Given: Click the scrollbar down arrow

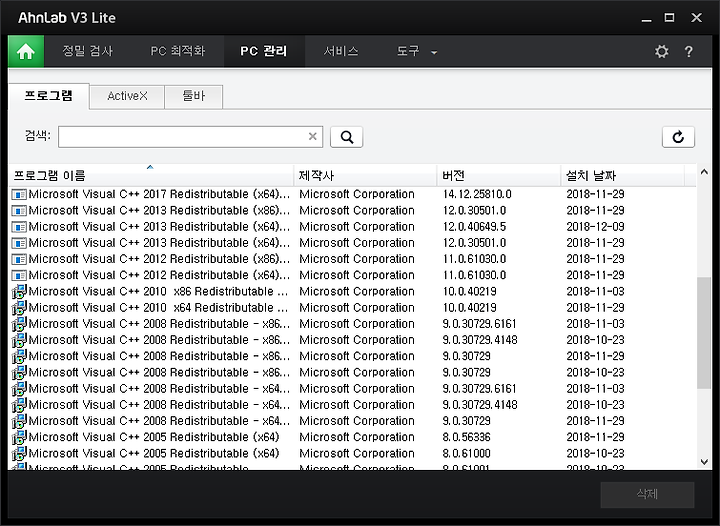Looking at the screenshot, I should (x=704, y=462).
